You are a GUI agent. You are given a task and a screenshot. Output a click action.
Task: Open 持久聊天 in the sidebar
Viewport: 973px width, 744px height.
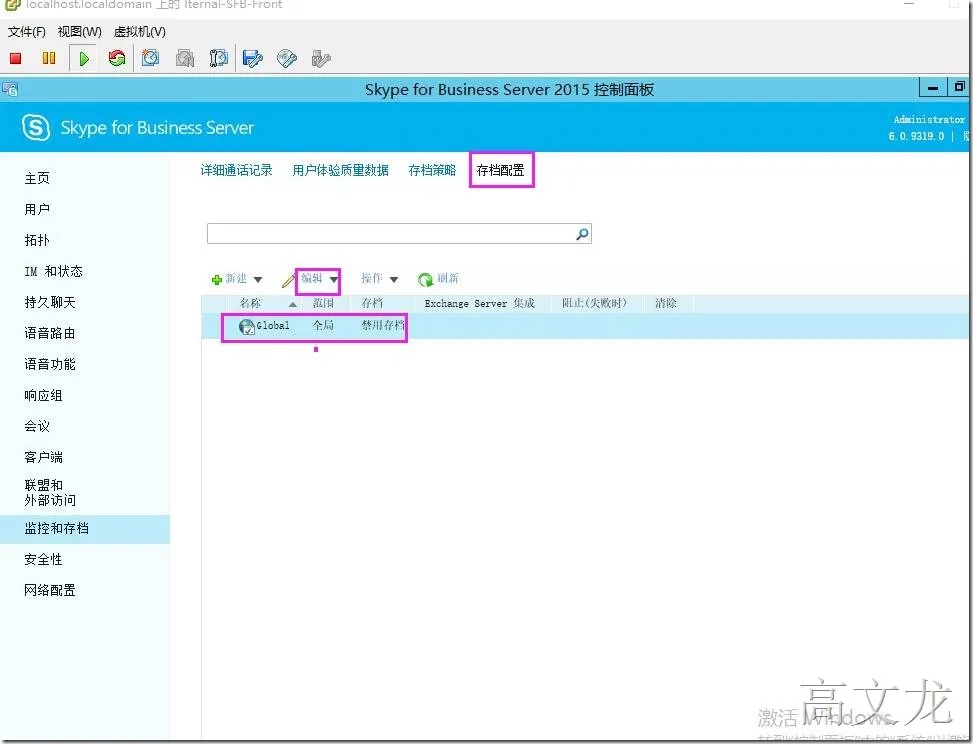50,303
